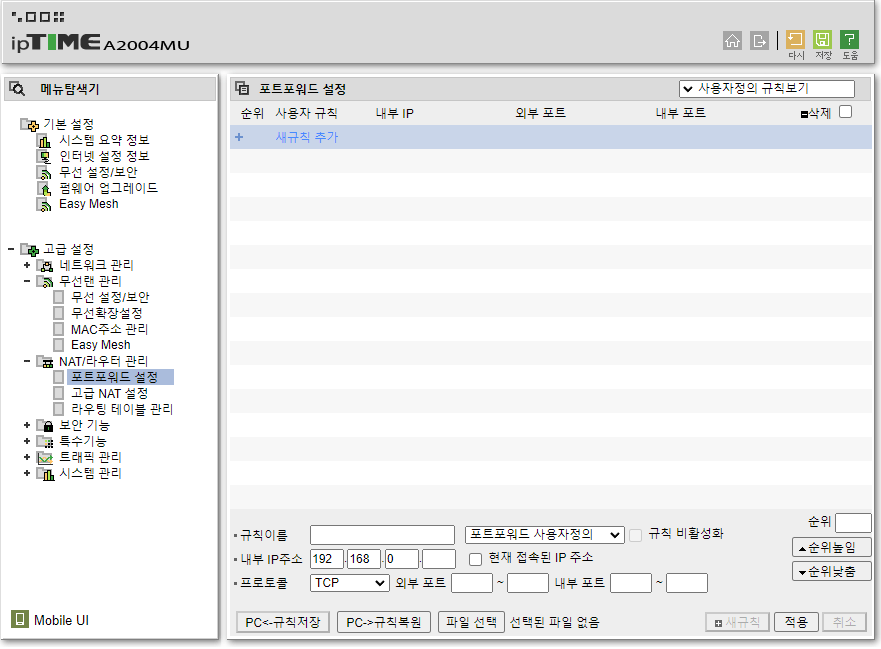Click the 순위높임 button
Image resolution: width=881 pixels, height=649 pixels.
832,547
